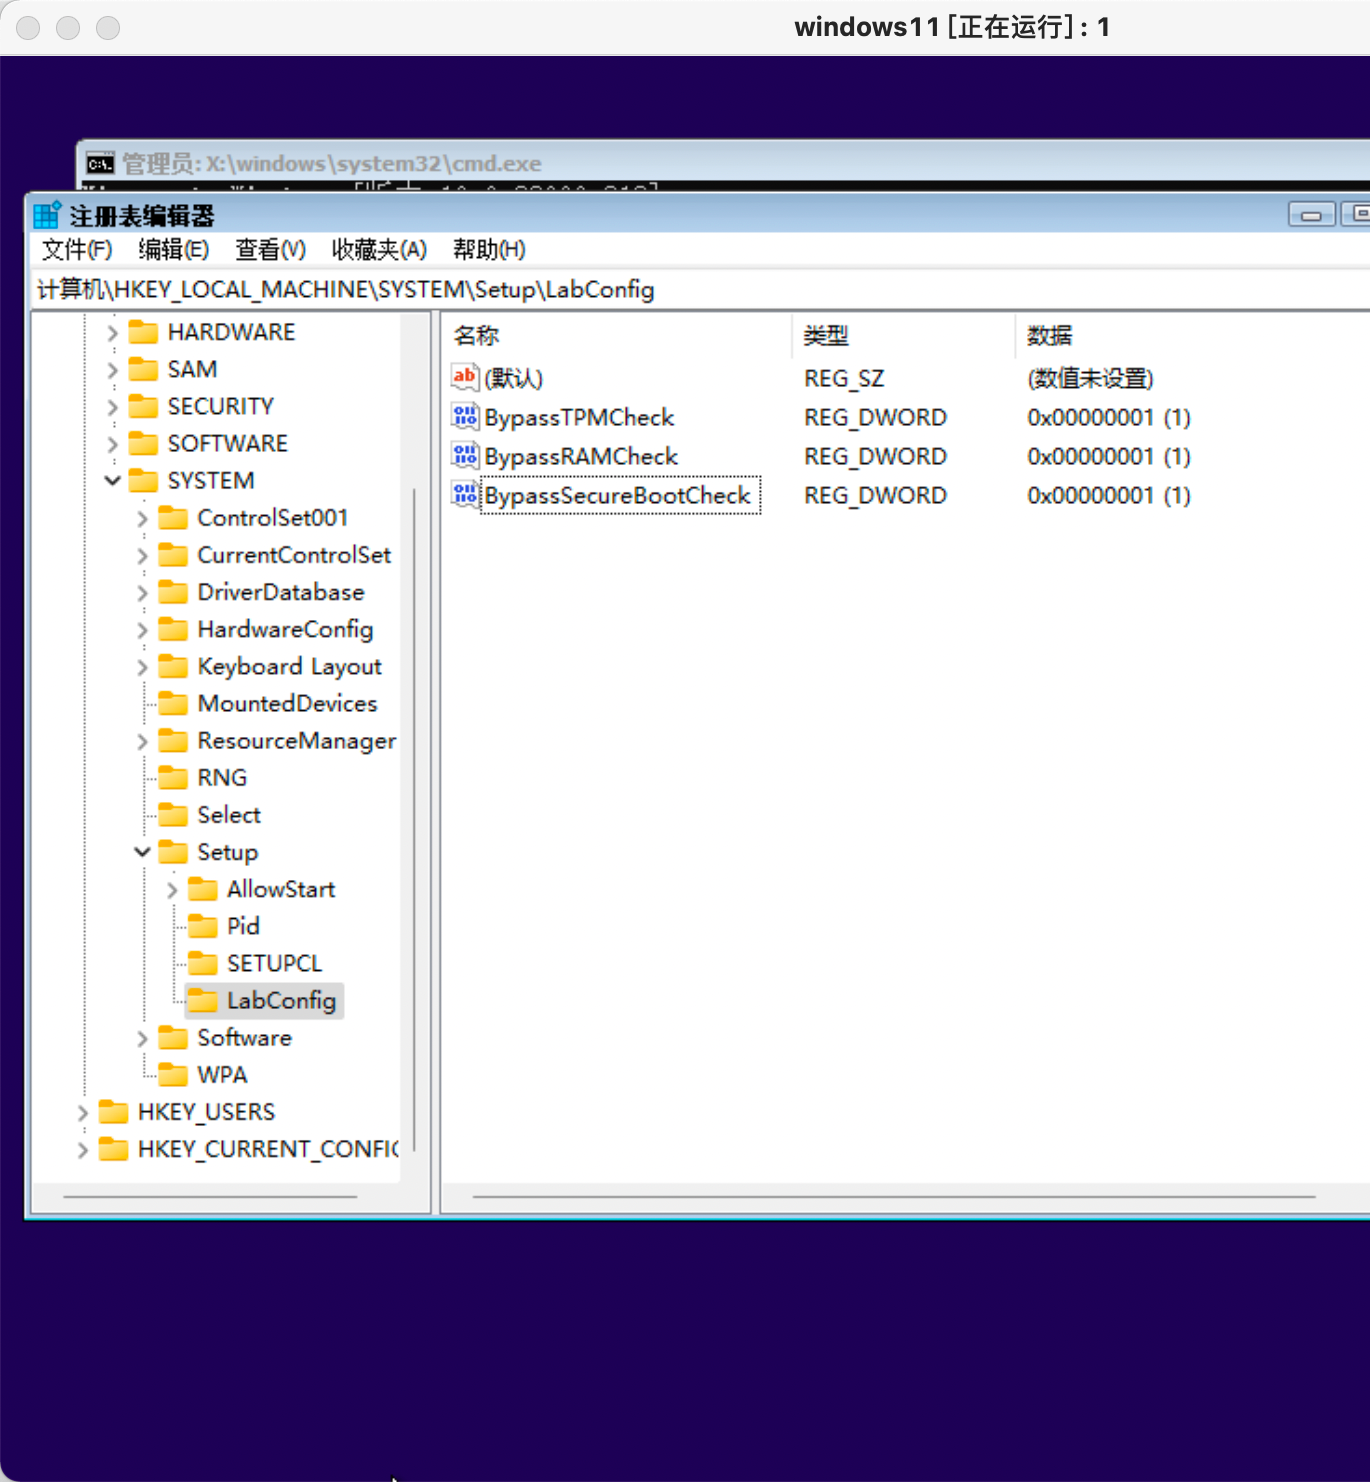Screen dimensions: 1370x1482
Task: Select the SETUPCL folder icon
Action: (203, 963)
